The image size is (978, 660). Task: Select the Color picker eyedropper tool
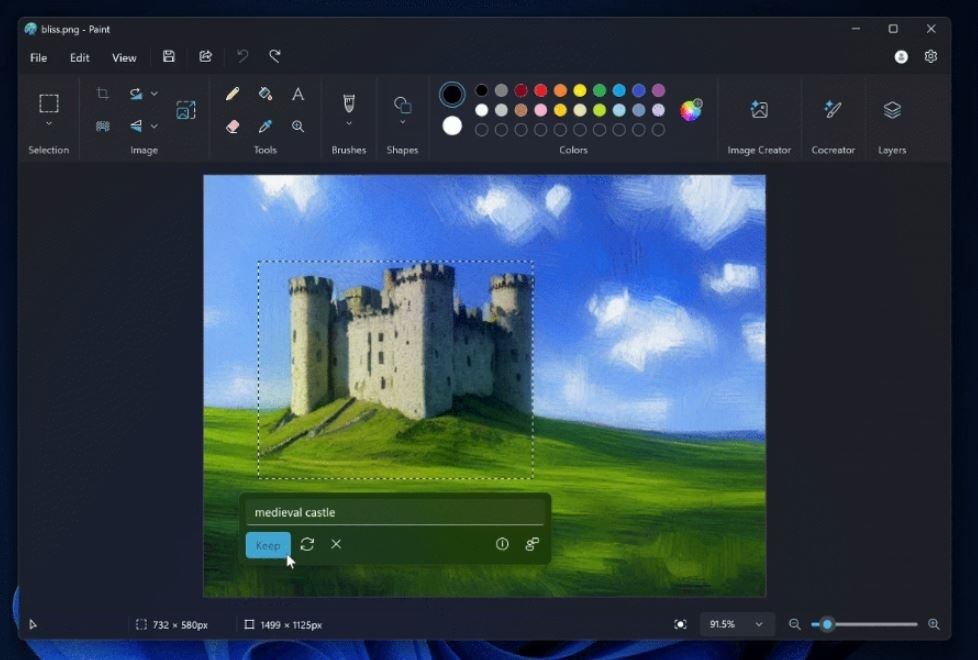264,127
